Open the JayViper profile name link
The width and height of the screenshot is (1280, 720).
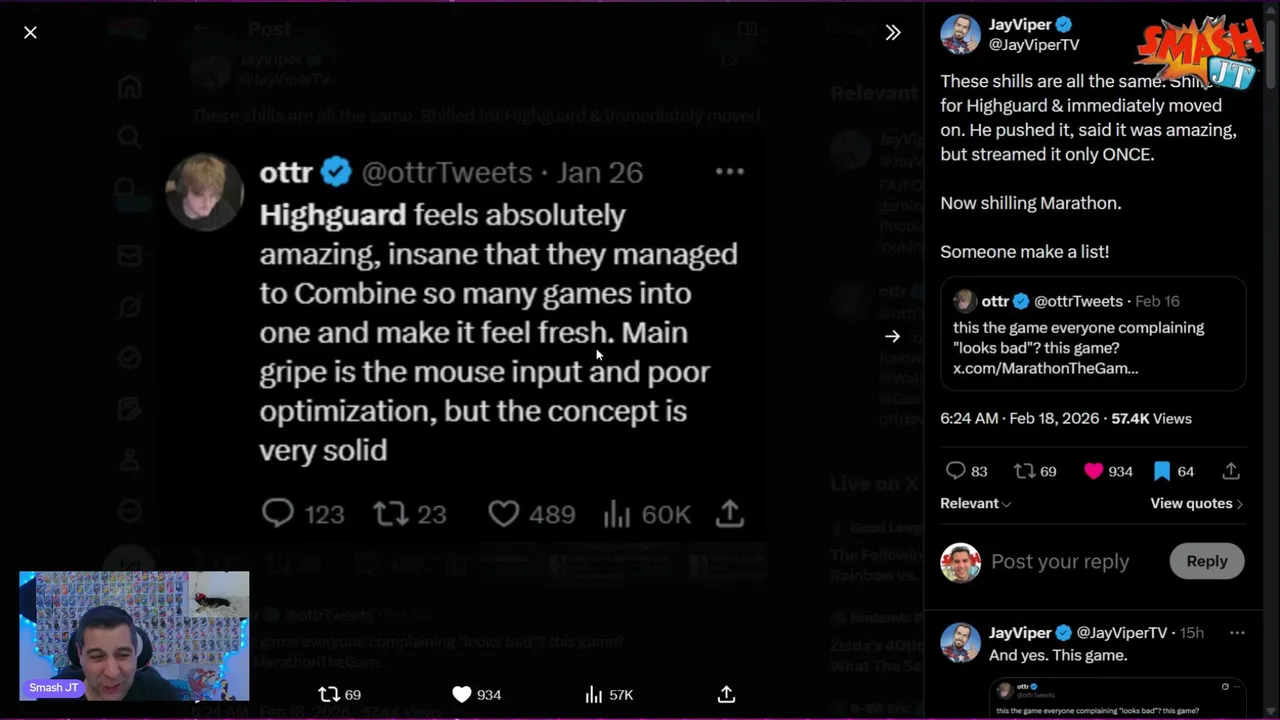(x=1019, y=25)
